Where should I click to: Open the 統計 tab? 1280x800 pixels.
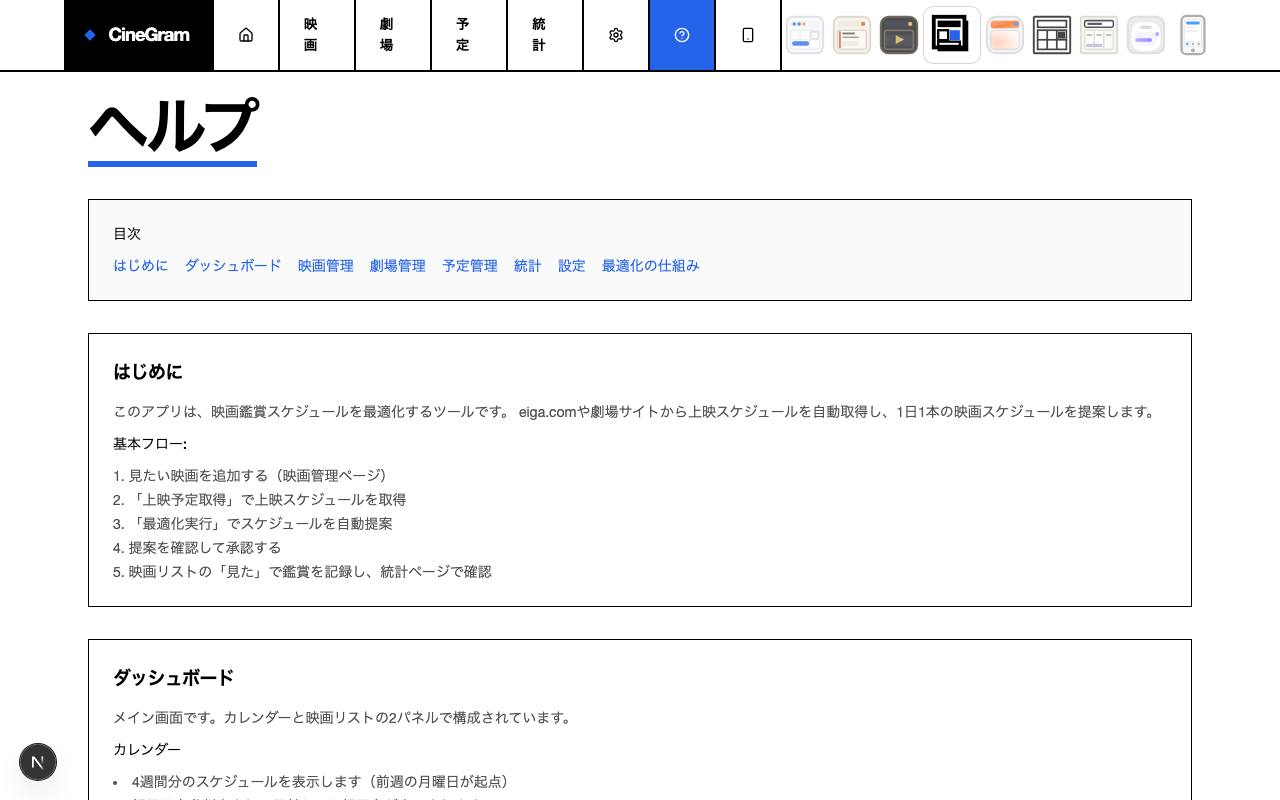click(545, 35)
